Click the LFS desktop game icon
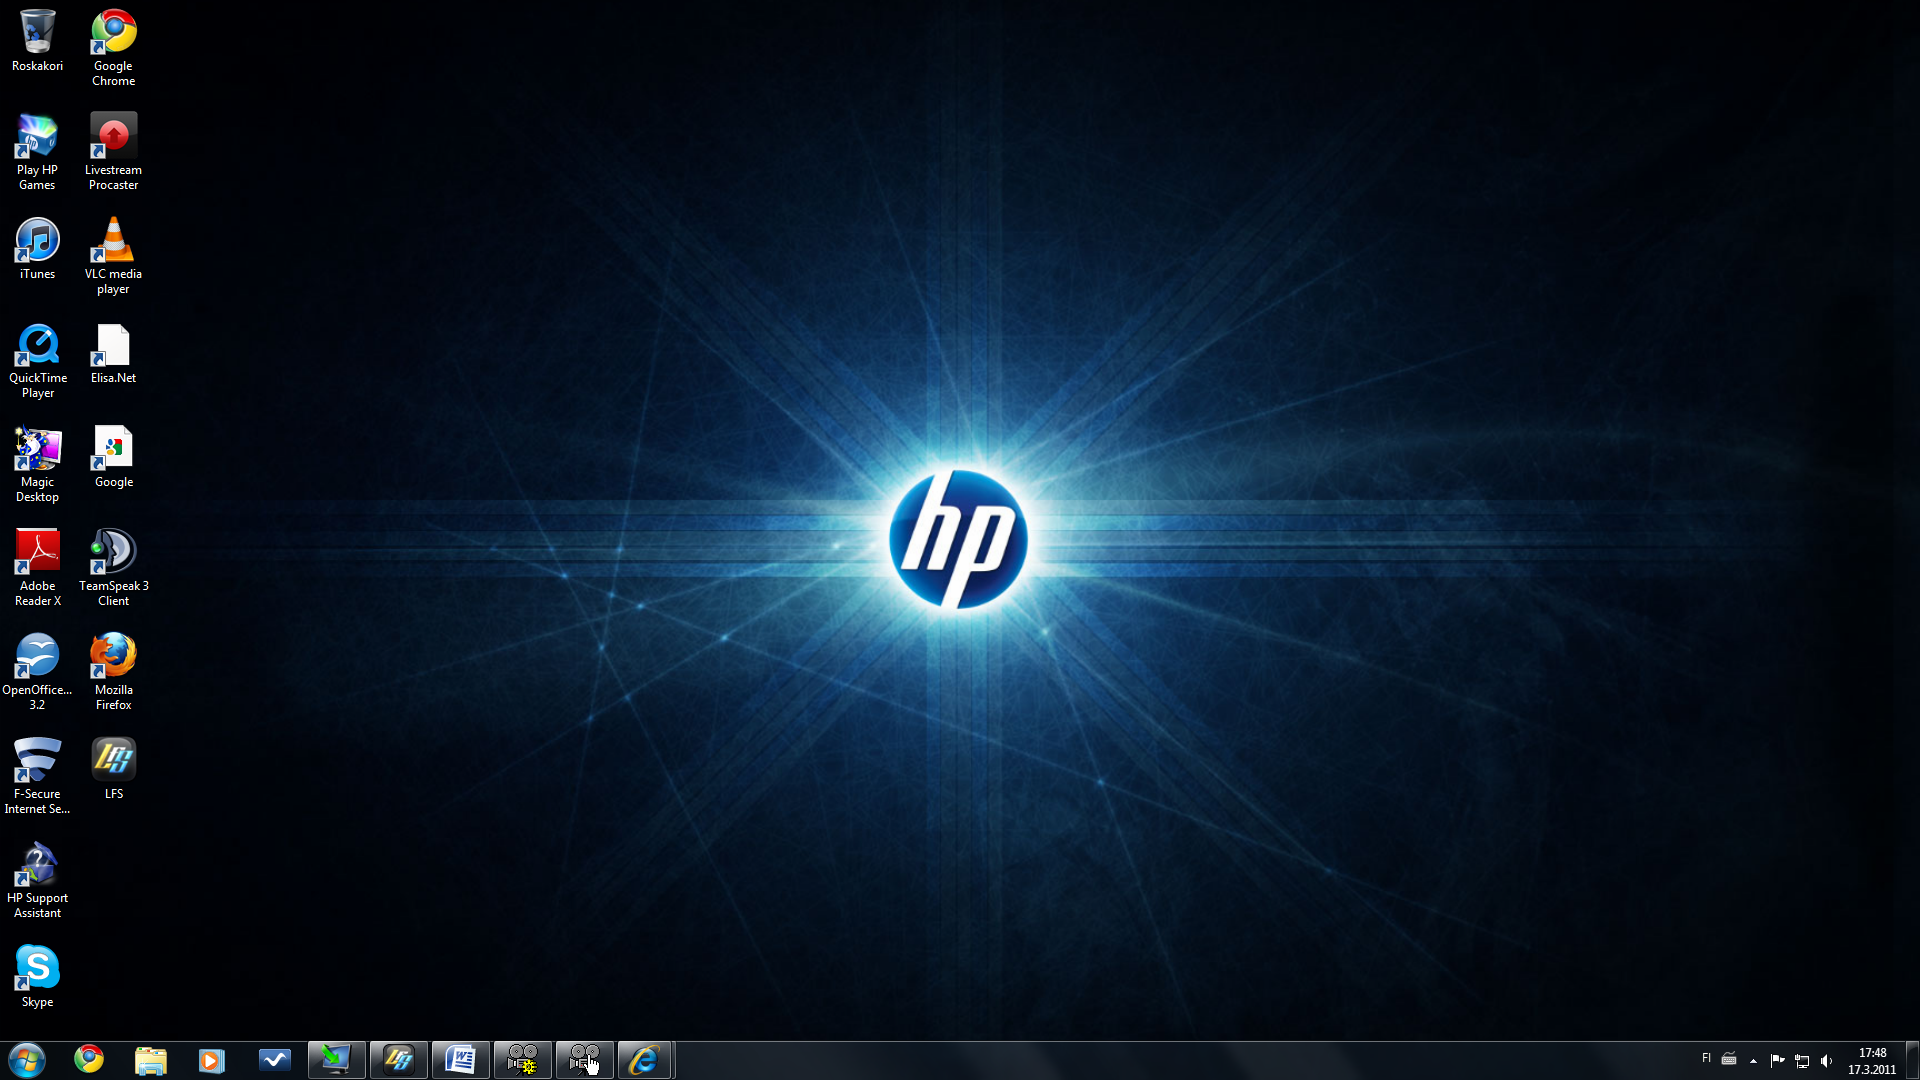The width and height of the screenshot is (1920, 1080). [x=113, y=761]
